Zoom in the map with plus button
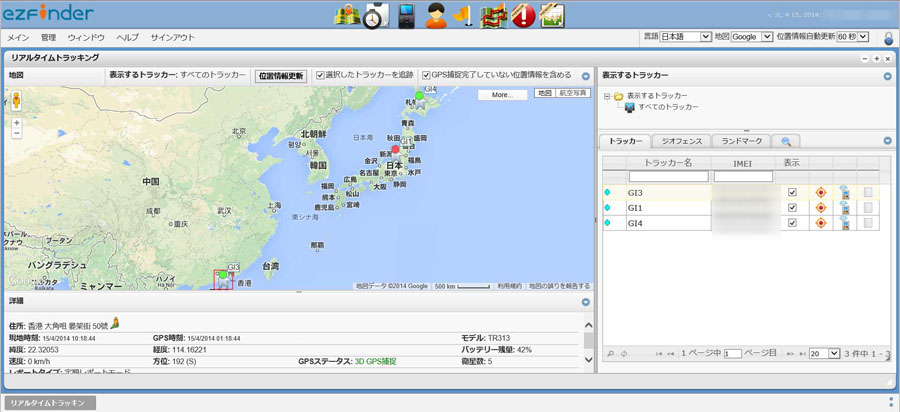Screen dimensions: 900x412 point(17,123)
